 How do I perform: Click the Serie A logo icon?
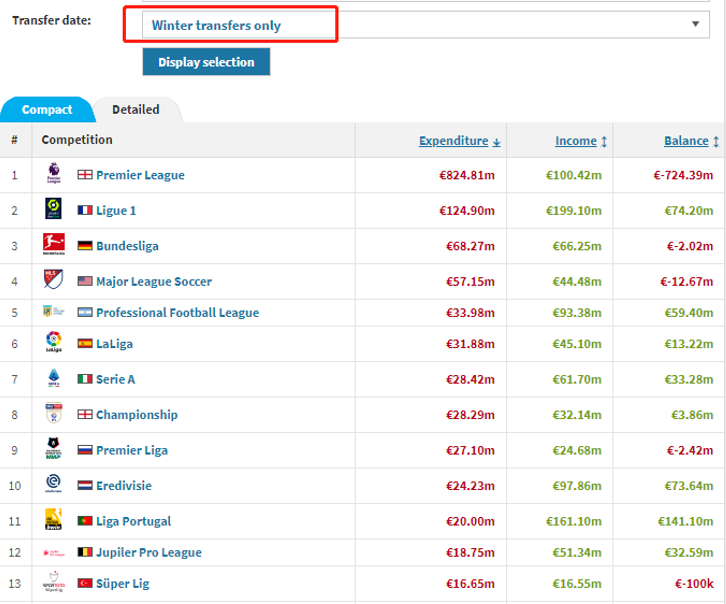coord(54,377)
